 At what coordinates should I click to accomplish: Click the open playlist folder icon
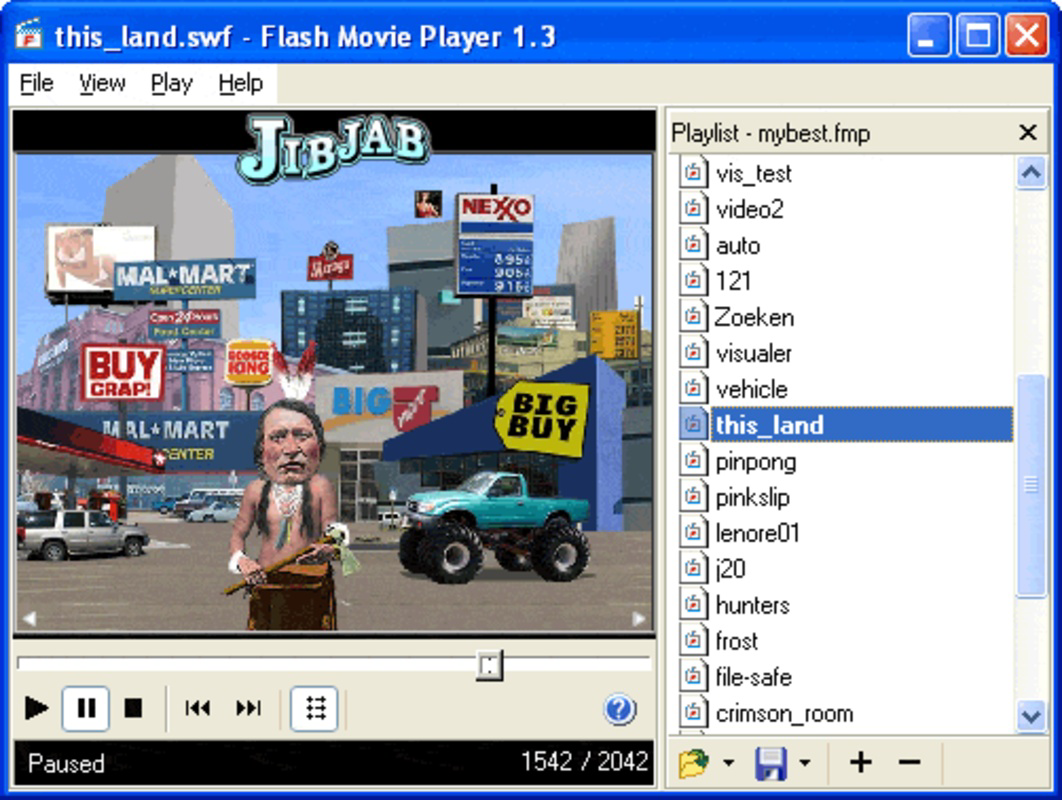tap(694, 763)
